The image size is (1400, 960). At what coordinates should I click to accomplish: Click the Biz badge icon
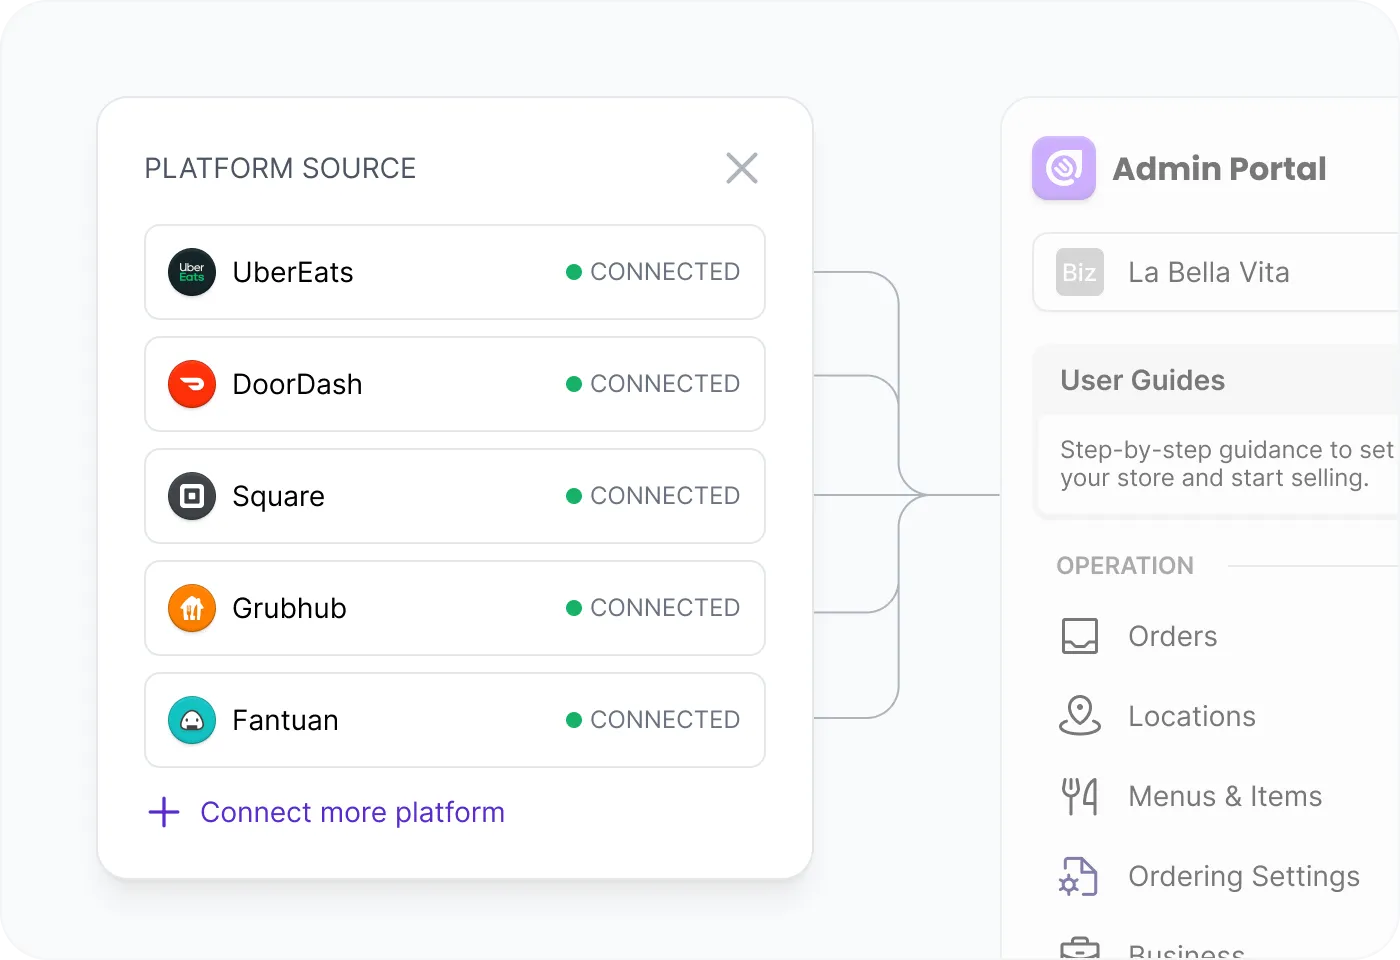tap(1080, 272)
